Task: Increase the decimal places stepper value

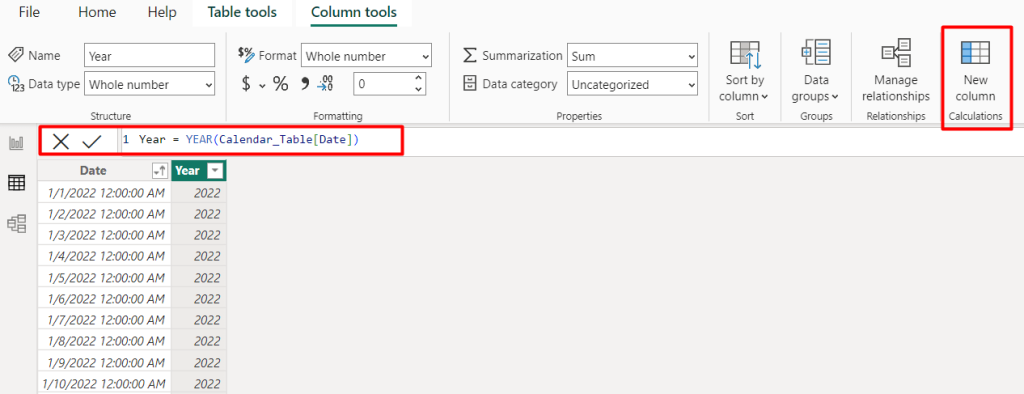Action: [419, 78]
